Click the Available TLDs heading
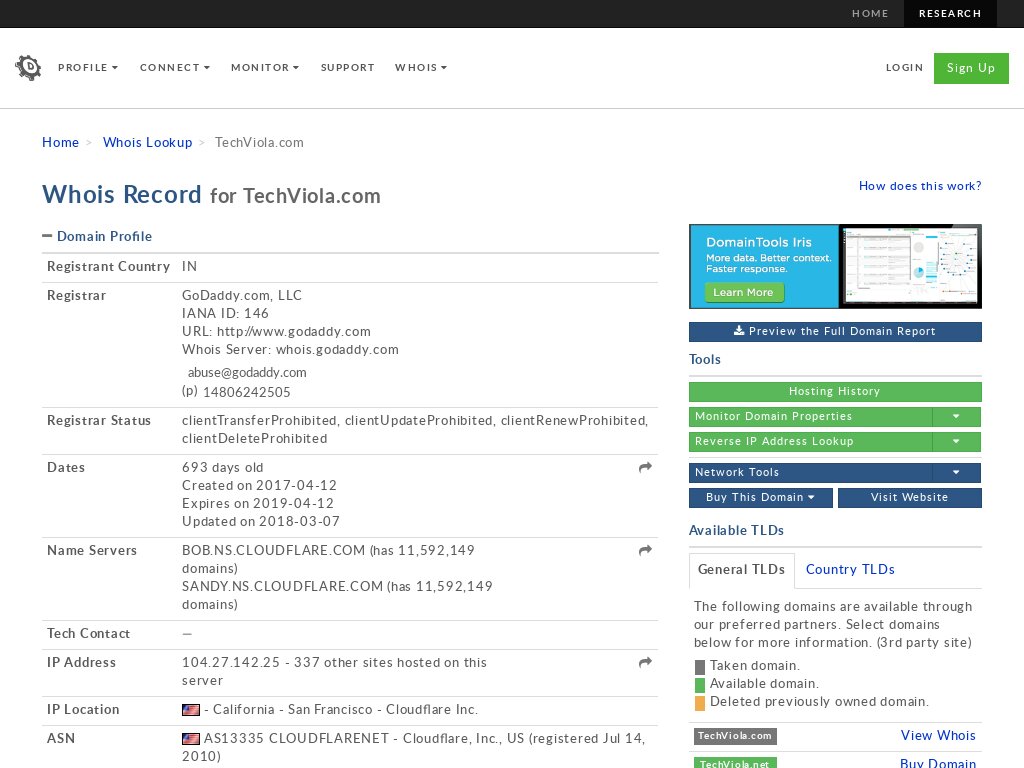This screenshot has width=1024, height=768. (x=737, y=530)
